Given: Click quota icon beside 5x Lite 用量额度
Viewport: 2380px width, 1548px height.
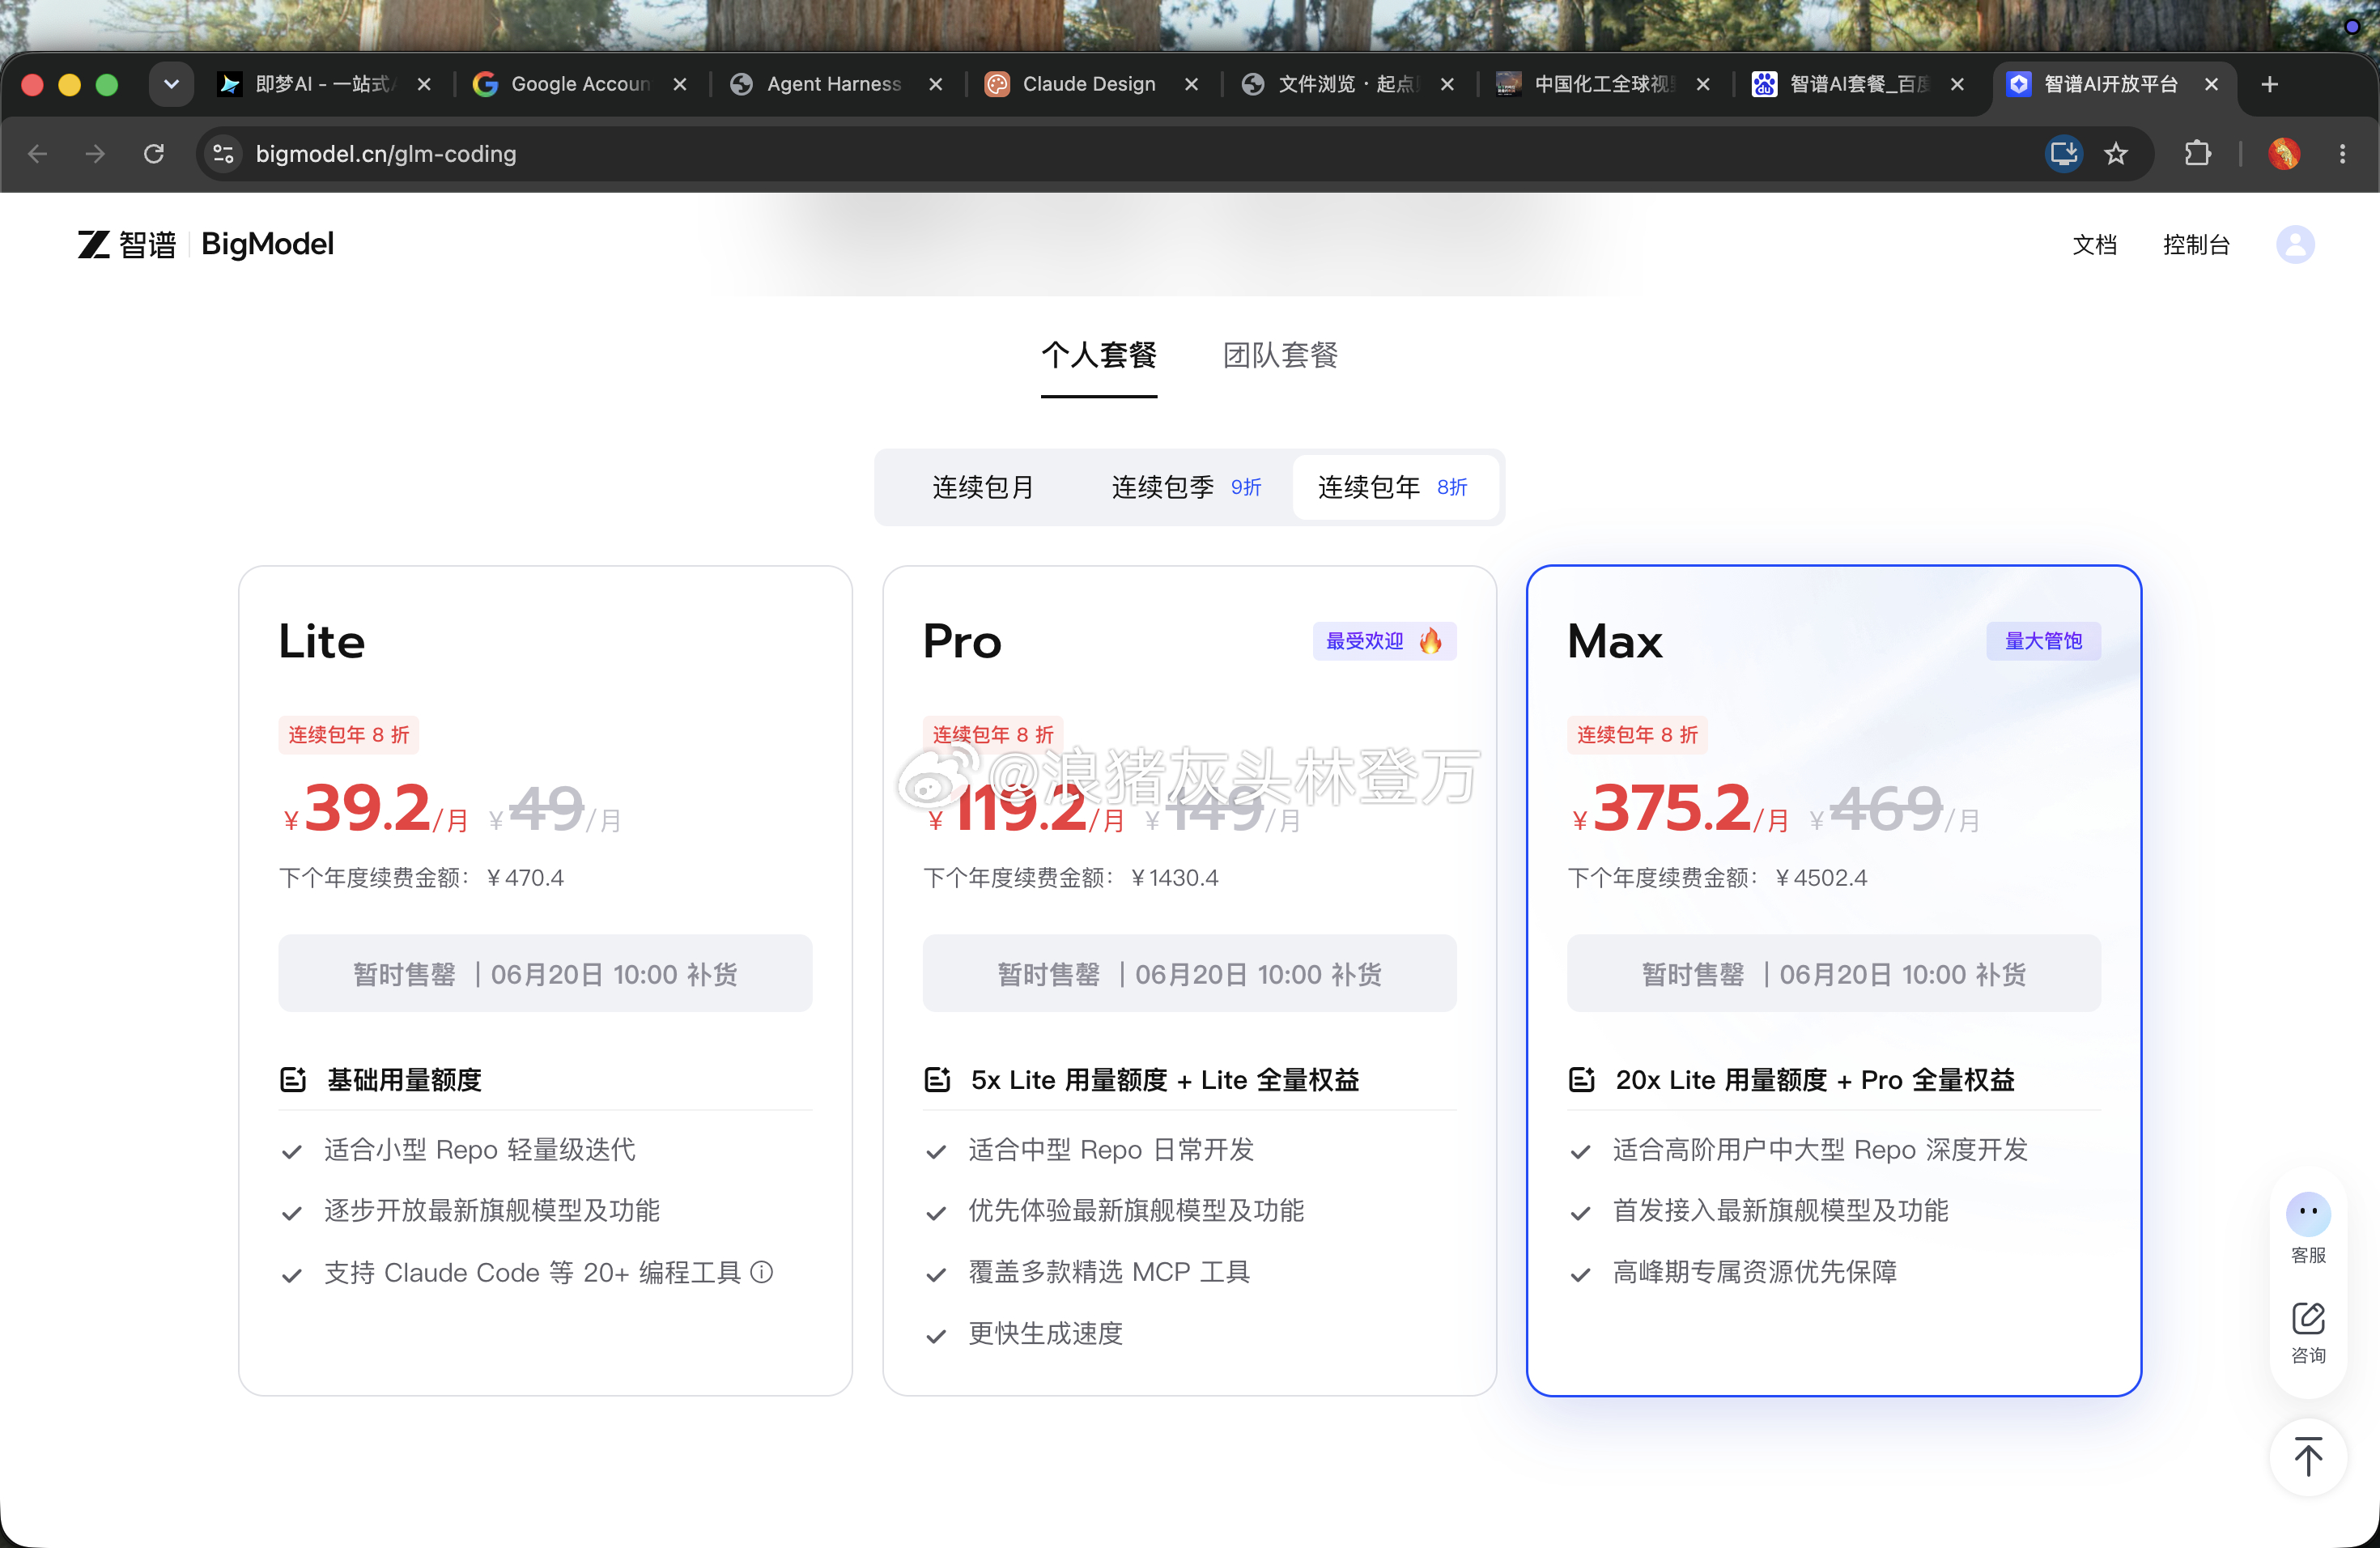Looking at the screenshot, I should click(x=937, y=1080).
